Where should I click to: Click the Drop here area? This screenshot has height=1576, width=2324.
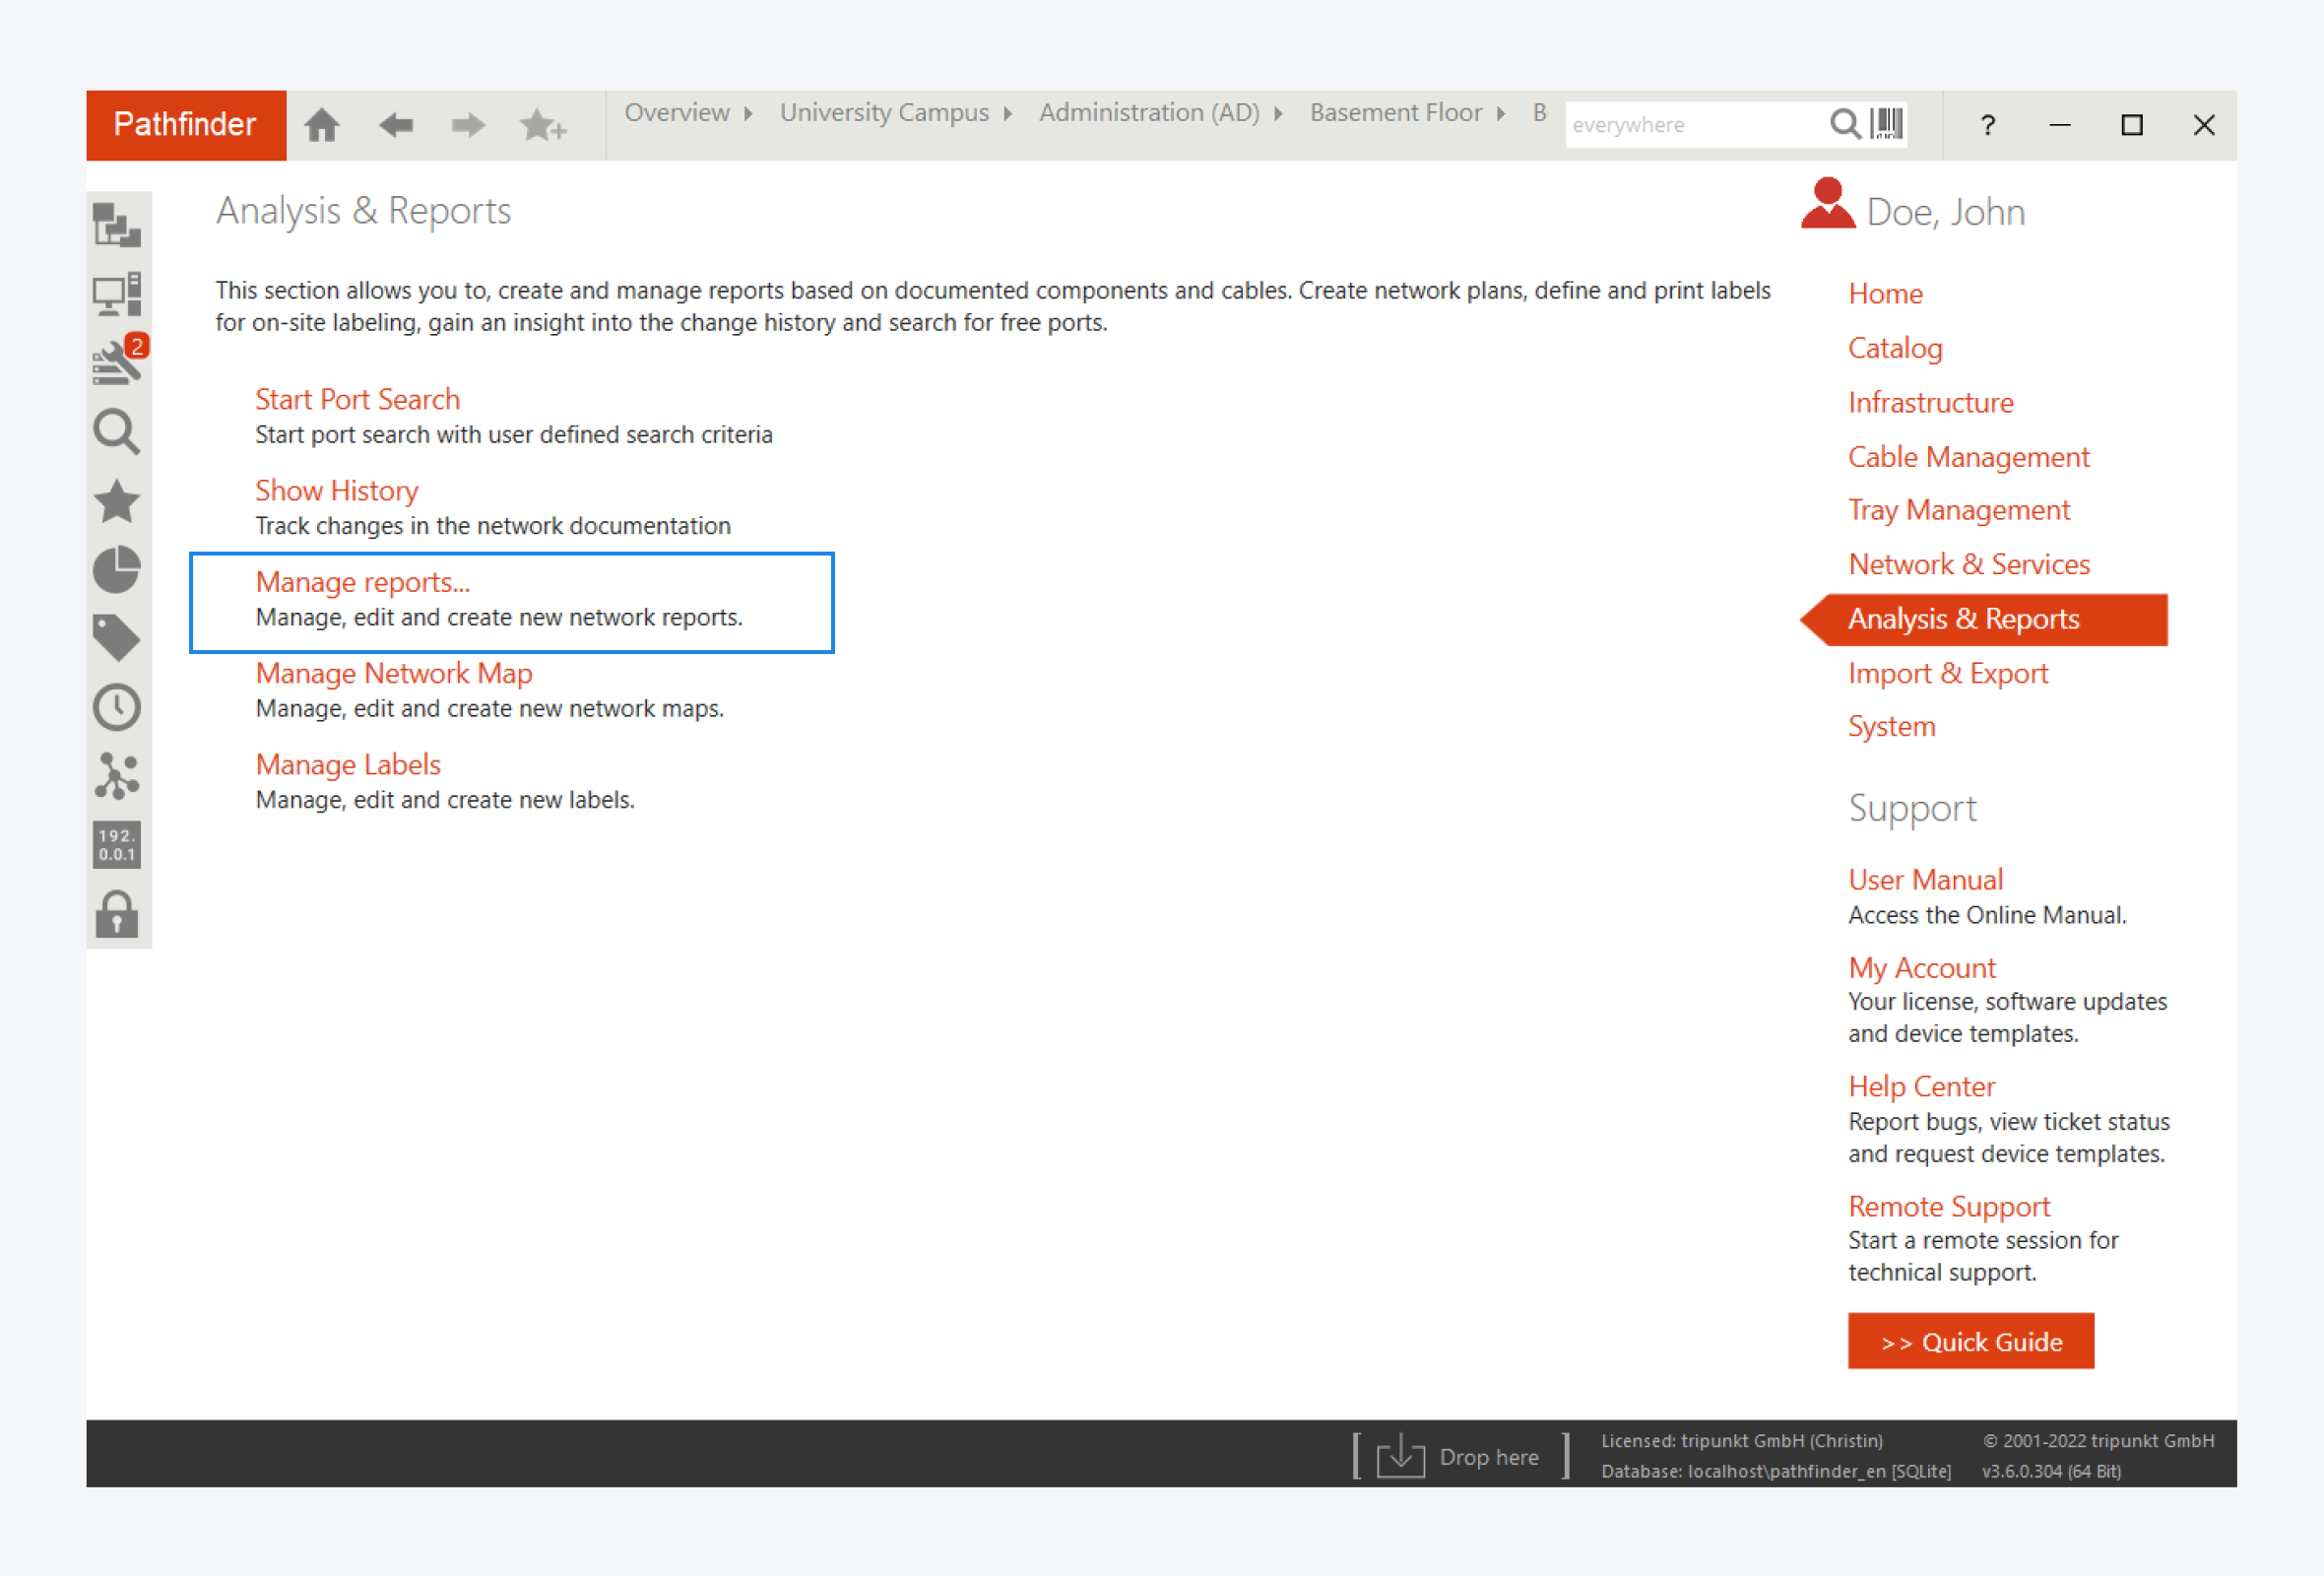point(1460,1456)
